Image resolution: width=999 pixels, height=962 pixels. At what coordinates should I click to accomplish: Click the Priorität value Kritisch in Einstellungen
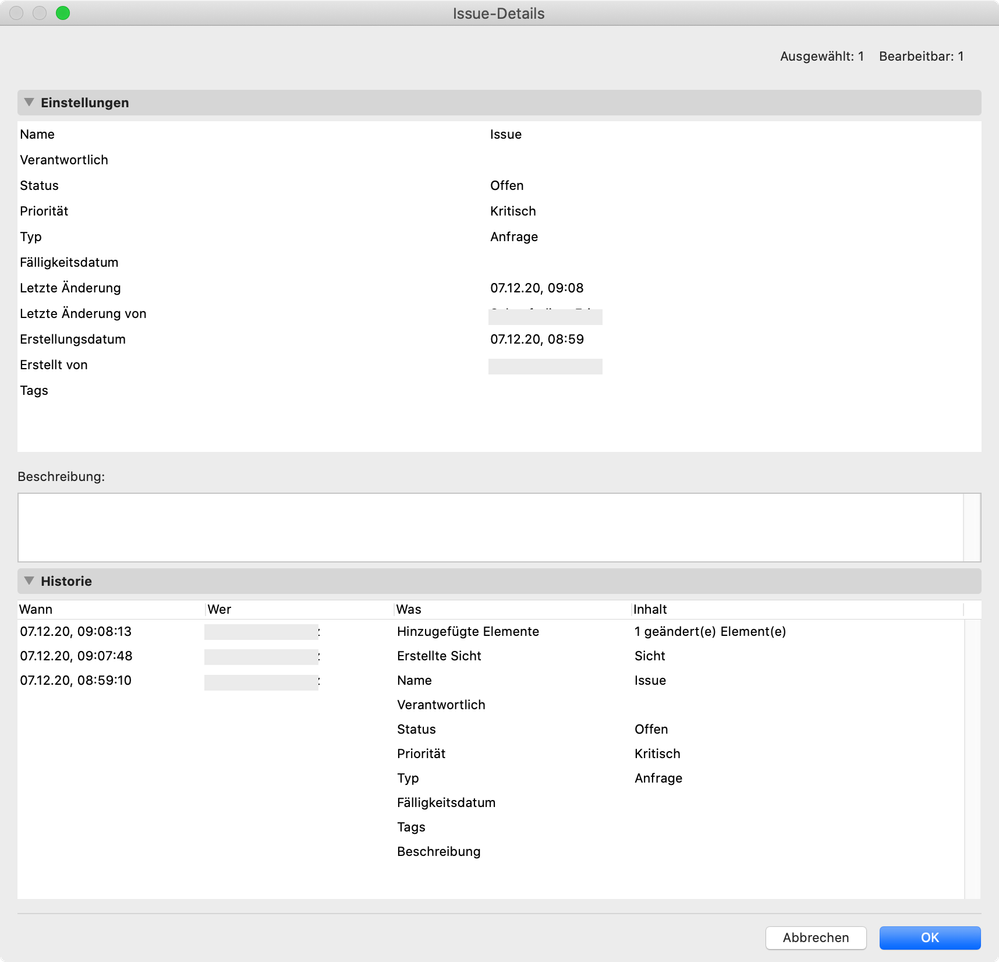(x=513, y=211)
